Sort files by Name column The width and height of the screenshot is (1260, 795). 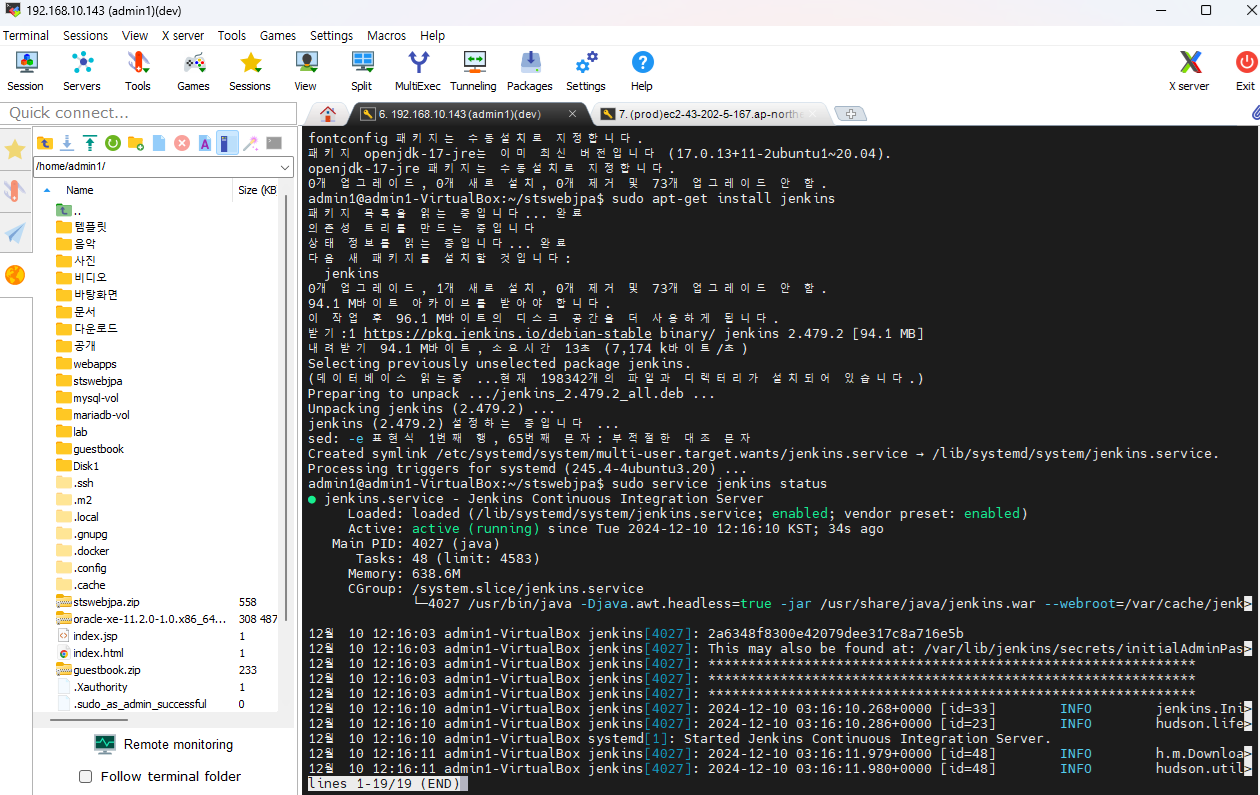pyautogui.click(x=79, y=190)
